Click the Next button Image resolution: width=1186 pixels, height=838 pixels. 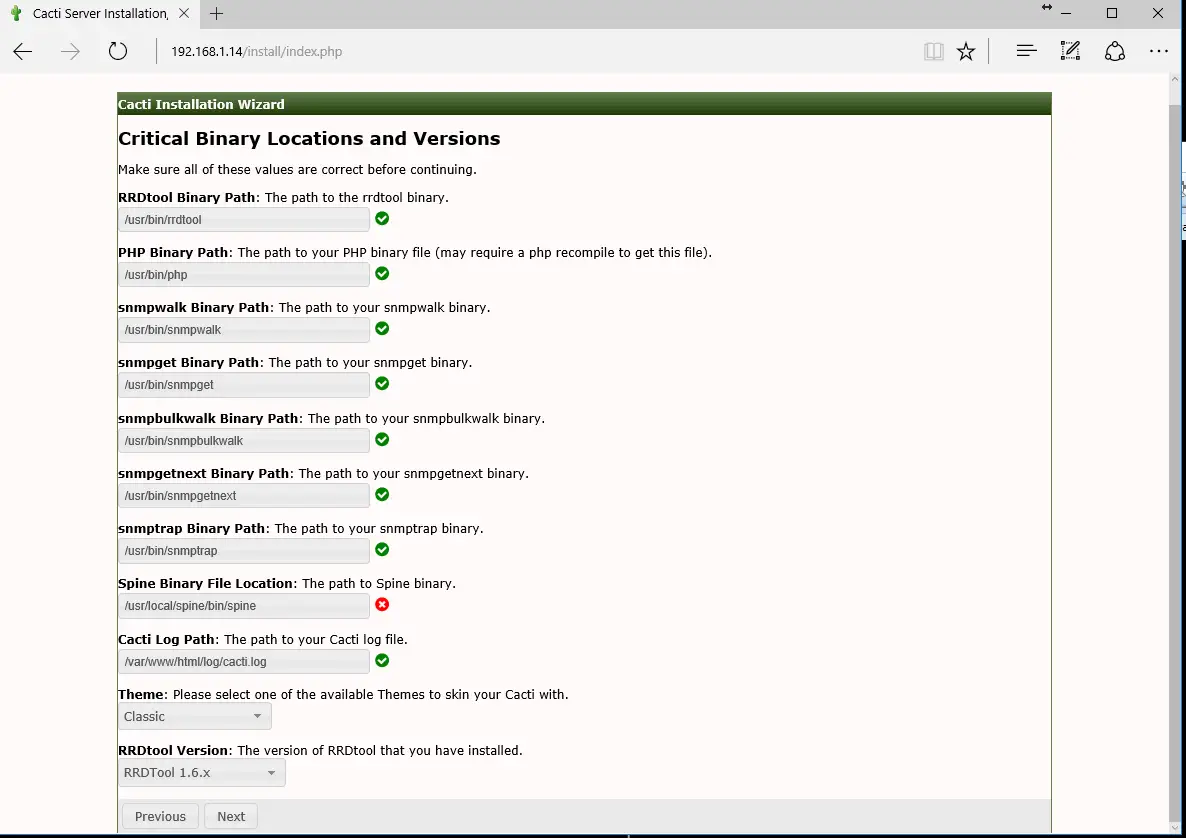point(231,816)
